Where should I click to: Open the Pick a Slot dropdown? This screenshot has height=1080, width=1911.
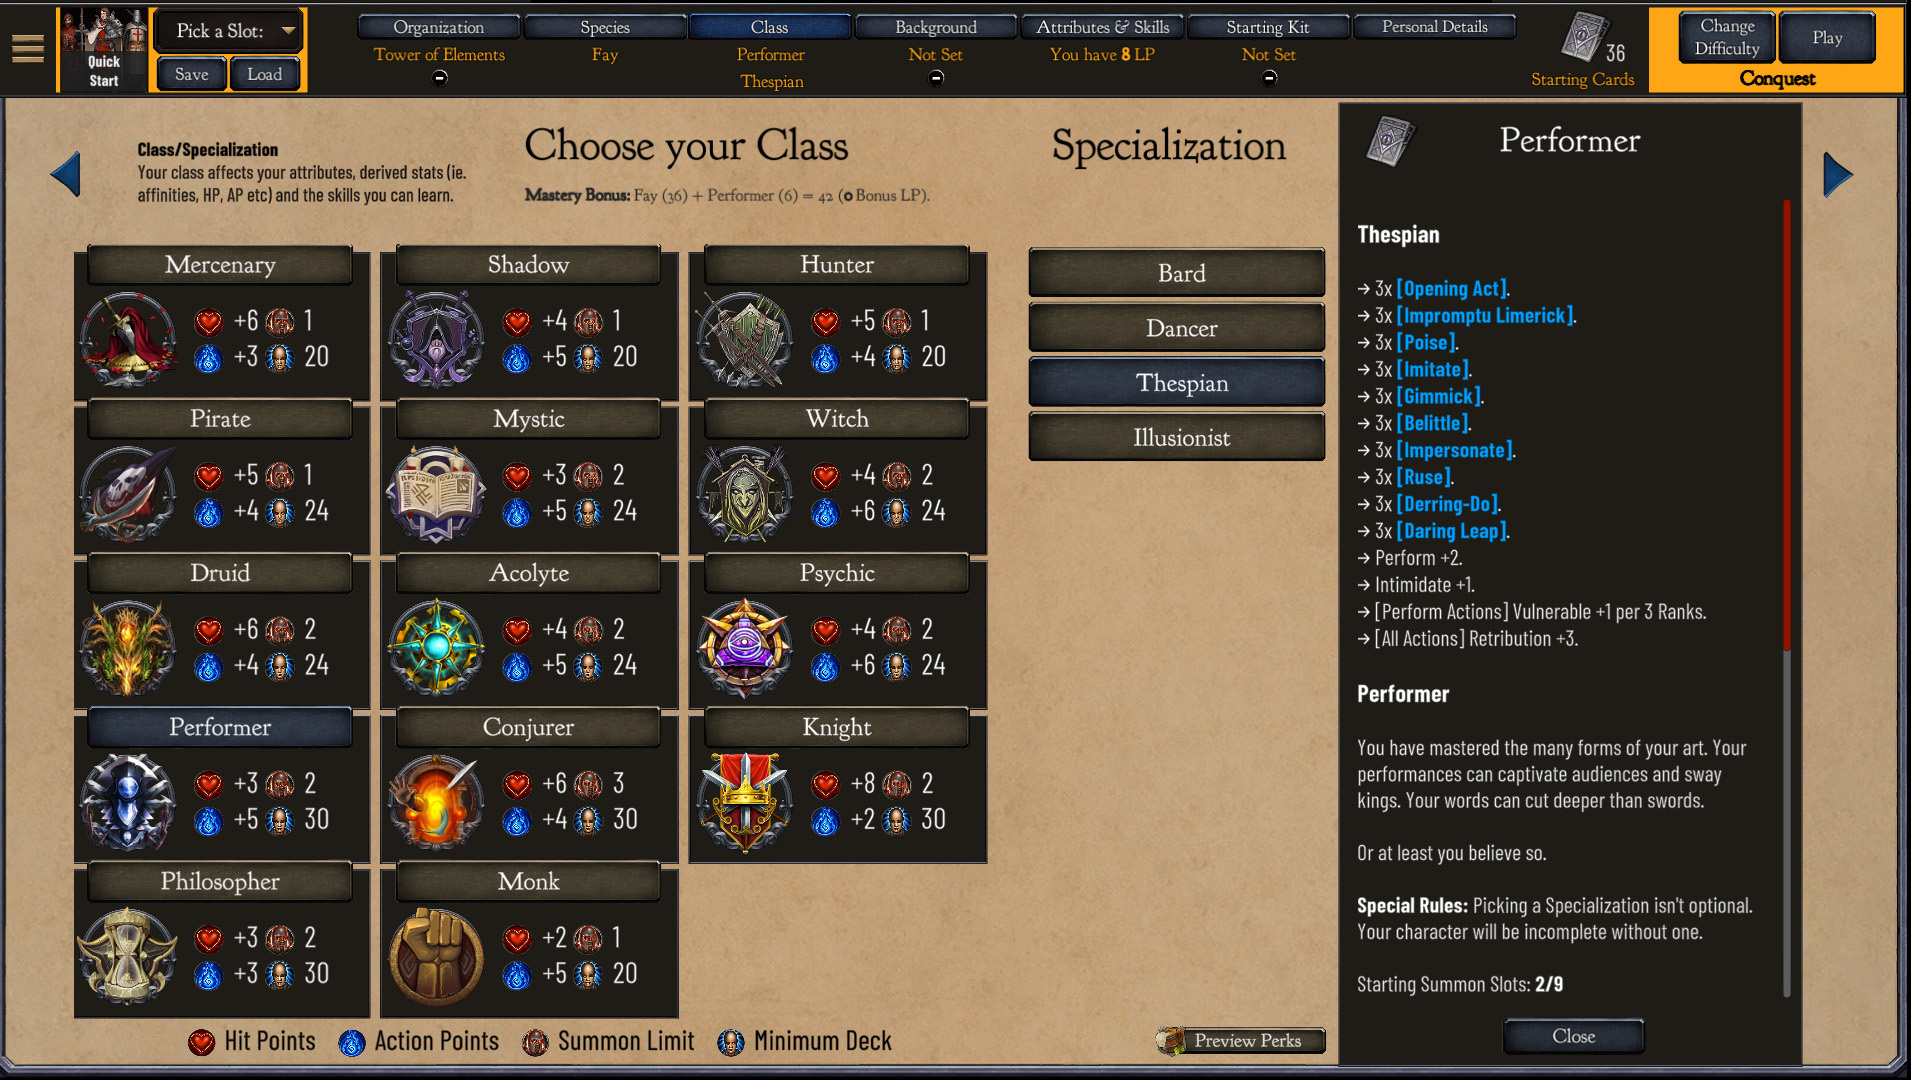pos(229,31)
